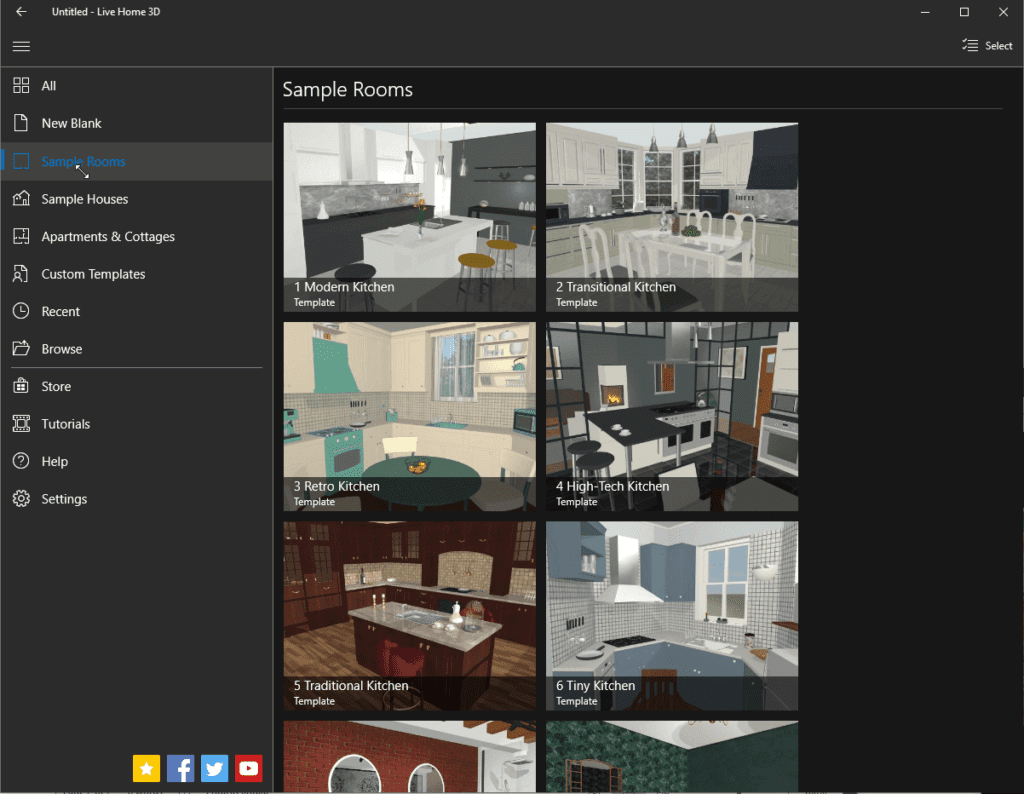
Task: Click the Custom Templates icon
Action: click(x=21, y=274)
